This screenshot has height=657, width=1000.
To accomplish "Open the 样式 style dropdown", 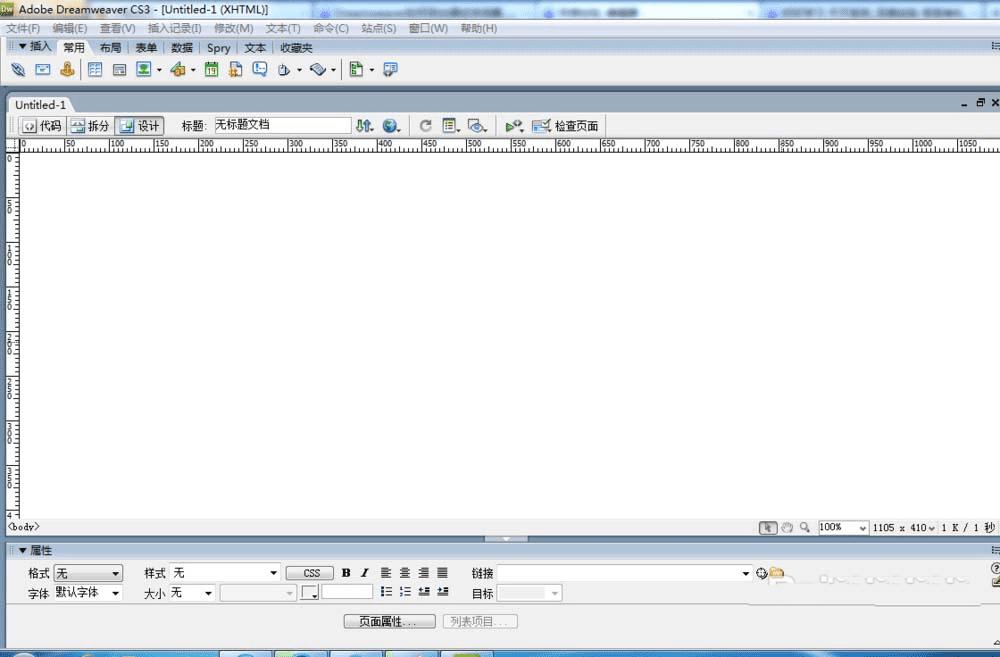I will coord(225,573).
